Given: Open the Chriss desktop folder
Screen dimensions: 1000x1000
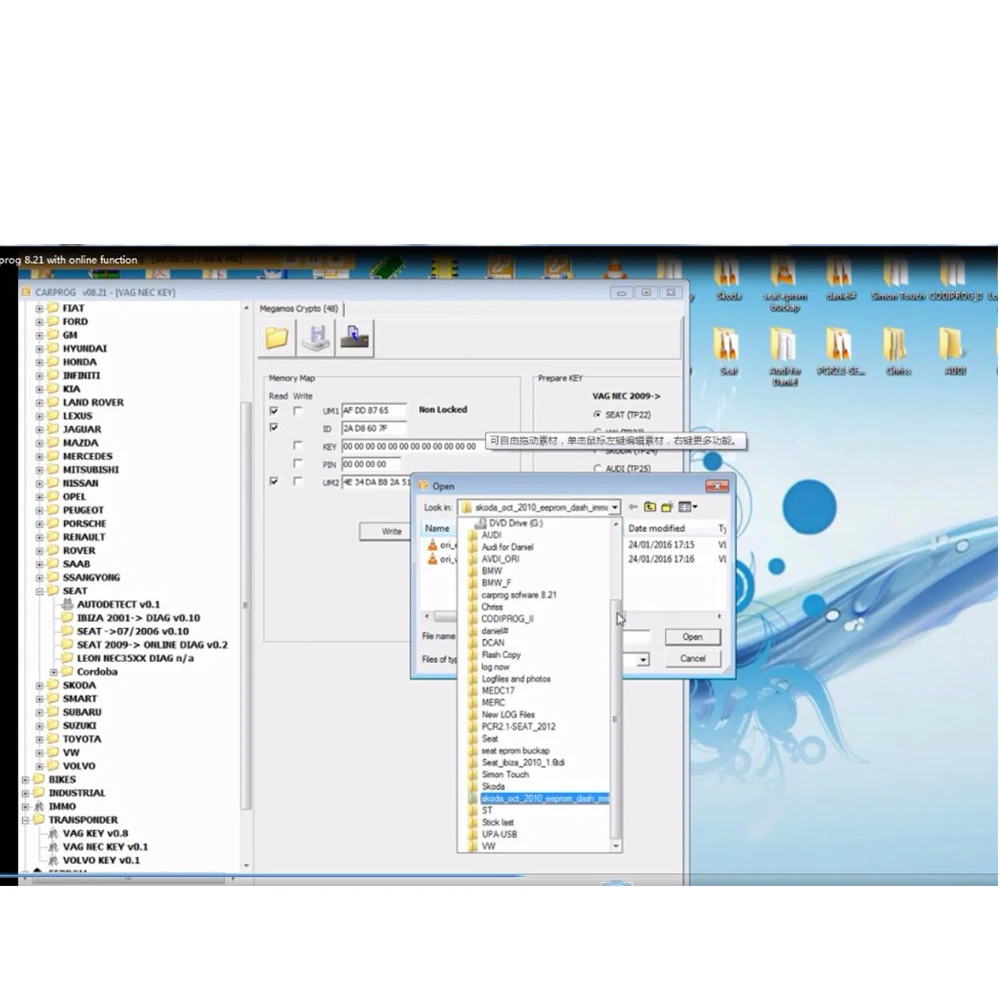Looking at the screenshot, I should click(x=897, y=352).
